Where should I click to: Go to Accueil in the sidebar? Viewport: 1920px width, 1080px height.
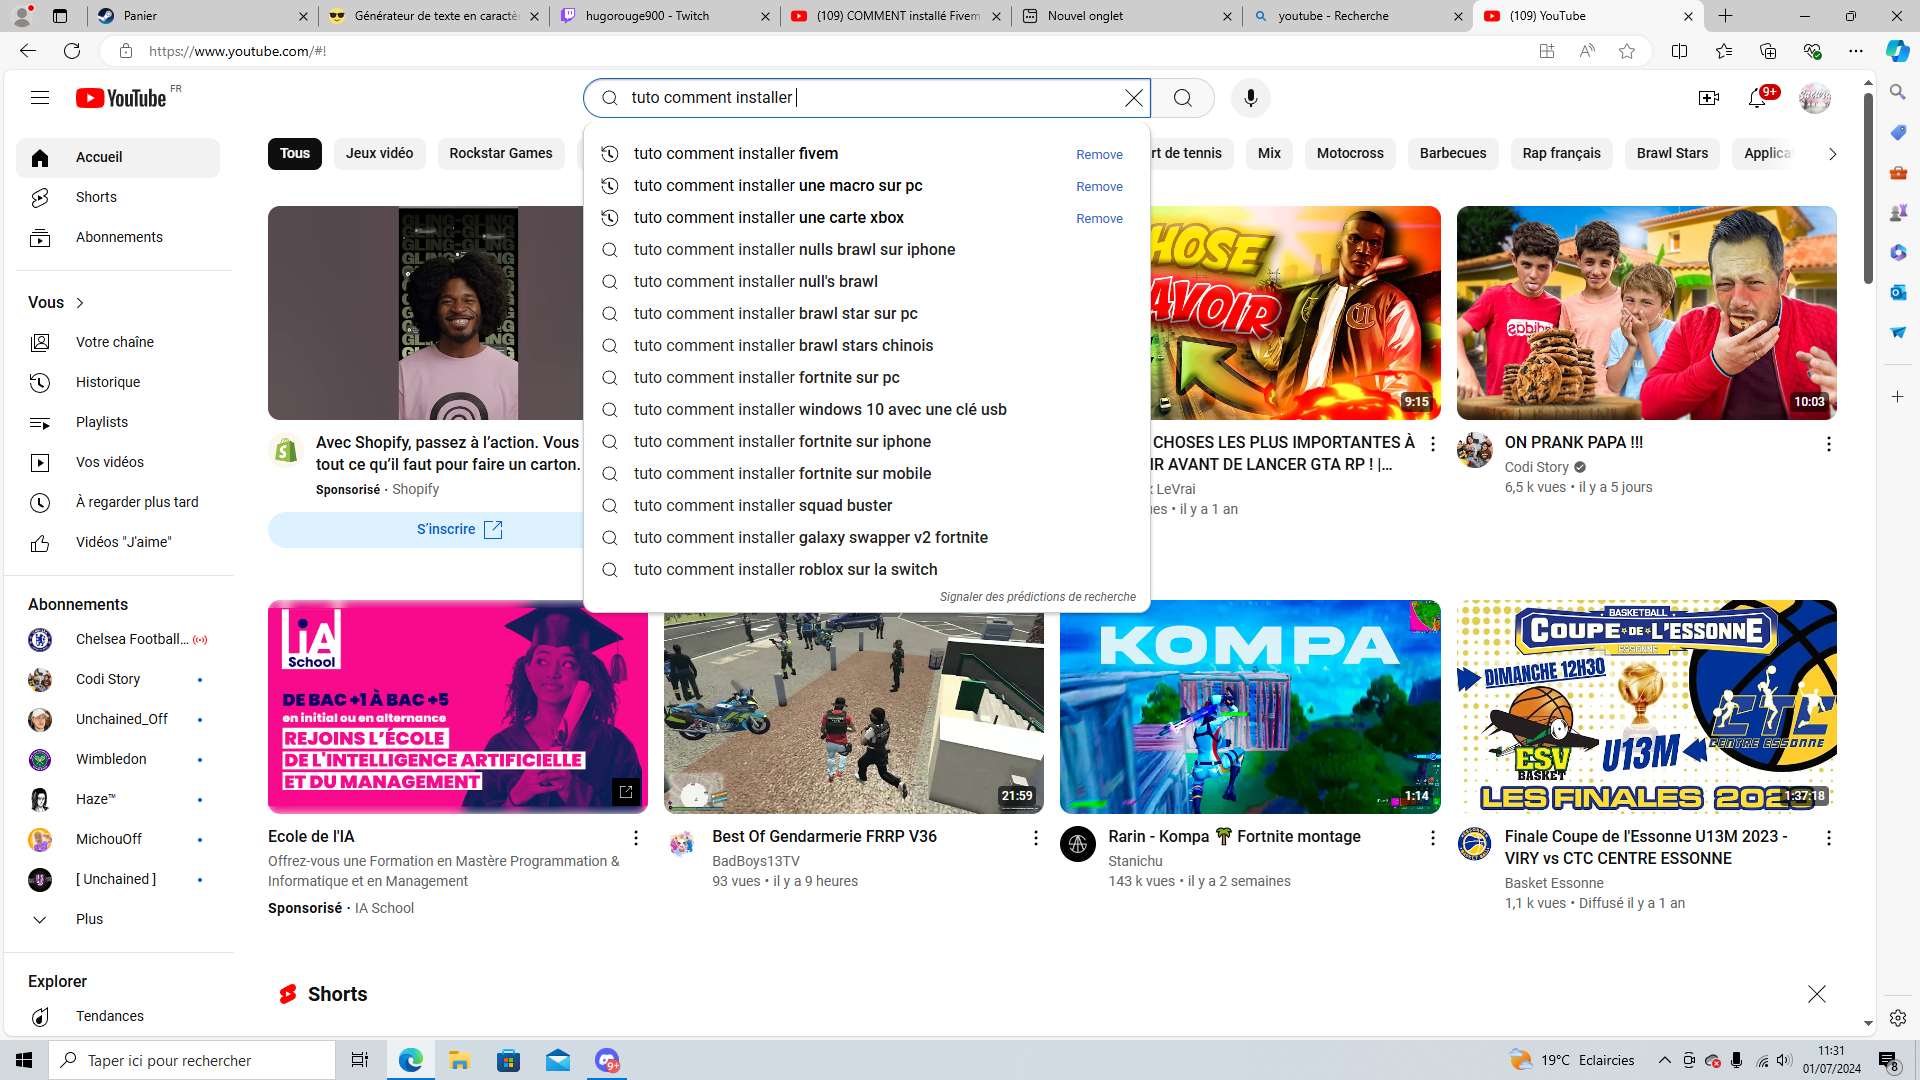point(118,158)
